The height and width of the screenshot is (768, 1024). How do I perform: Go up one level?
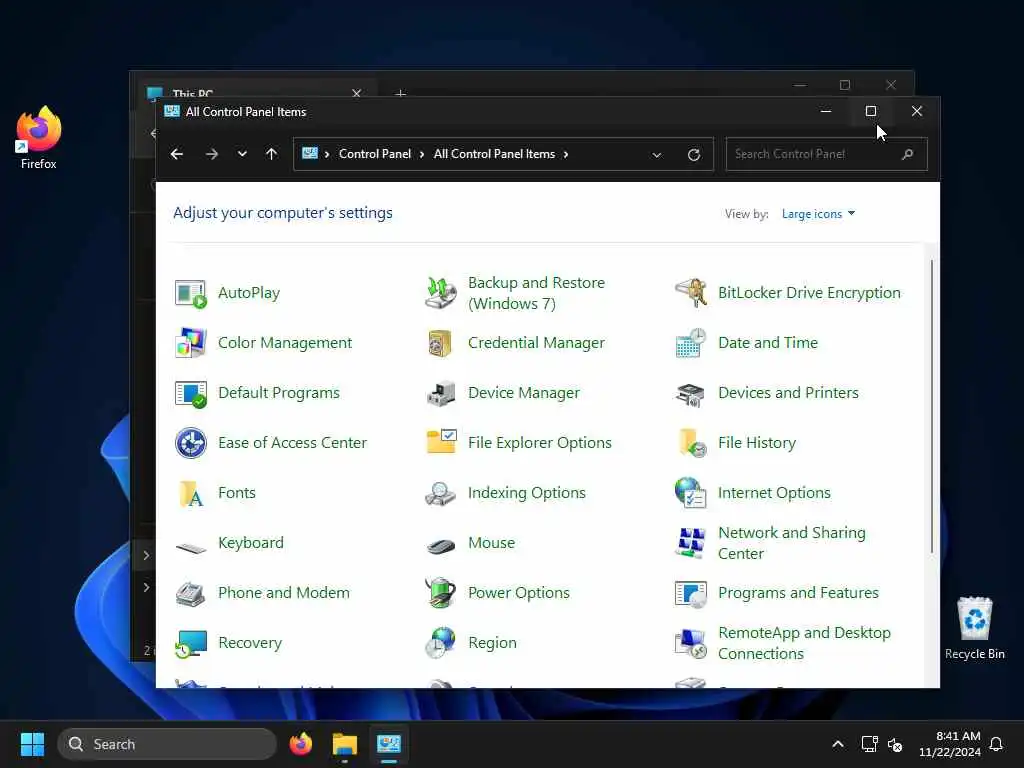pos(272,154)
